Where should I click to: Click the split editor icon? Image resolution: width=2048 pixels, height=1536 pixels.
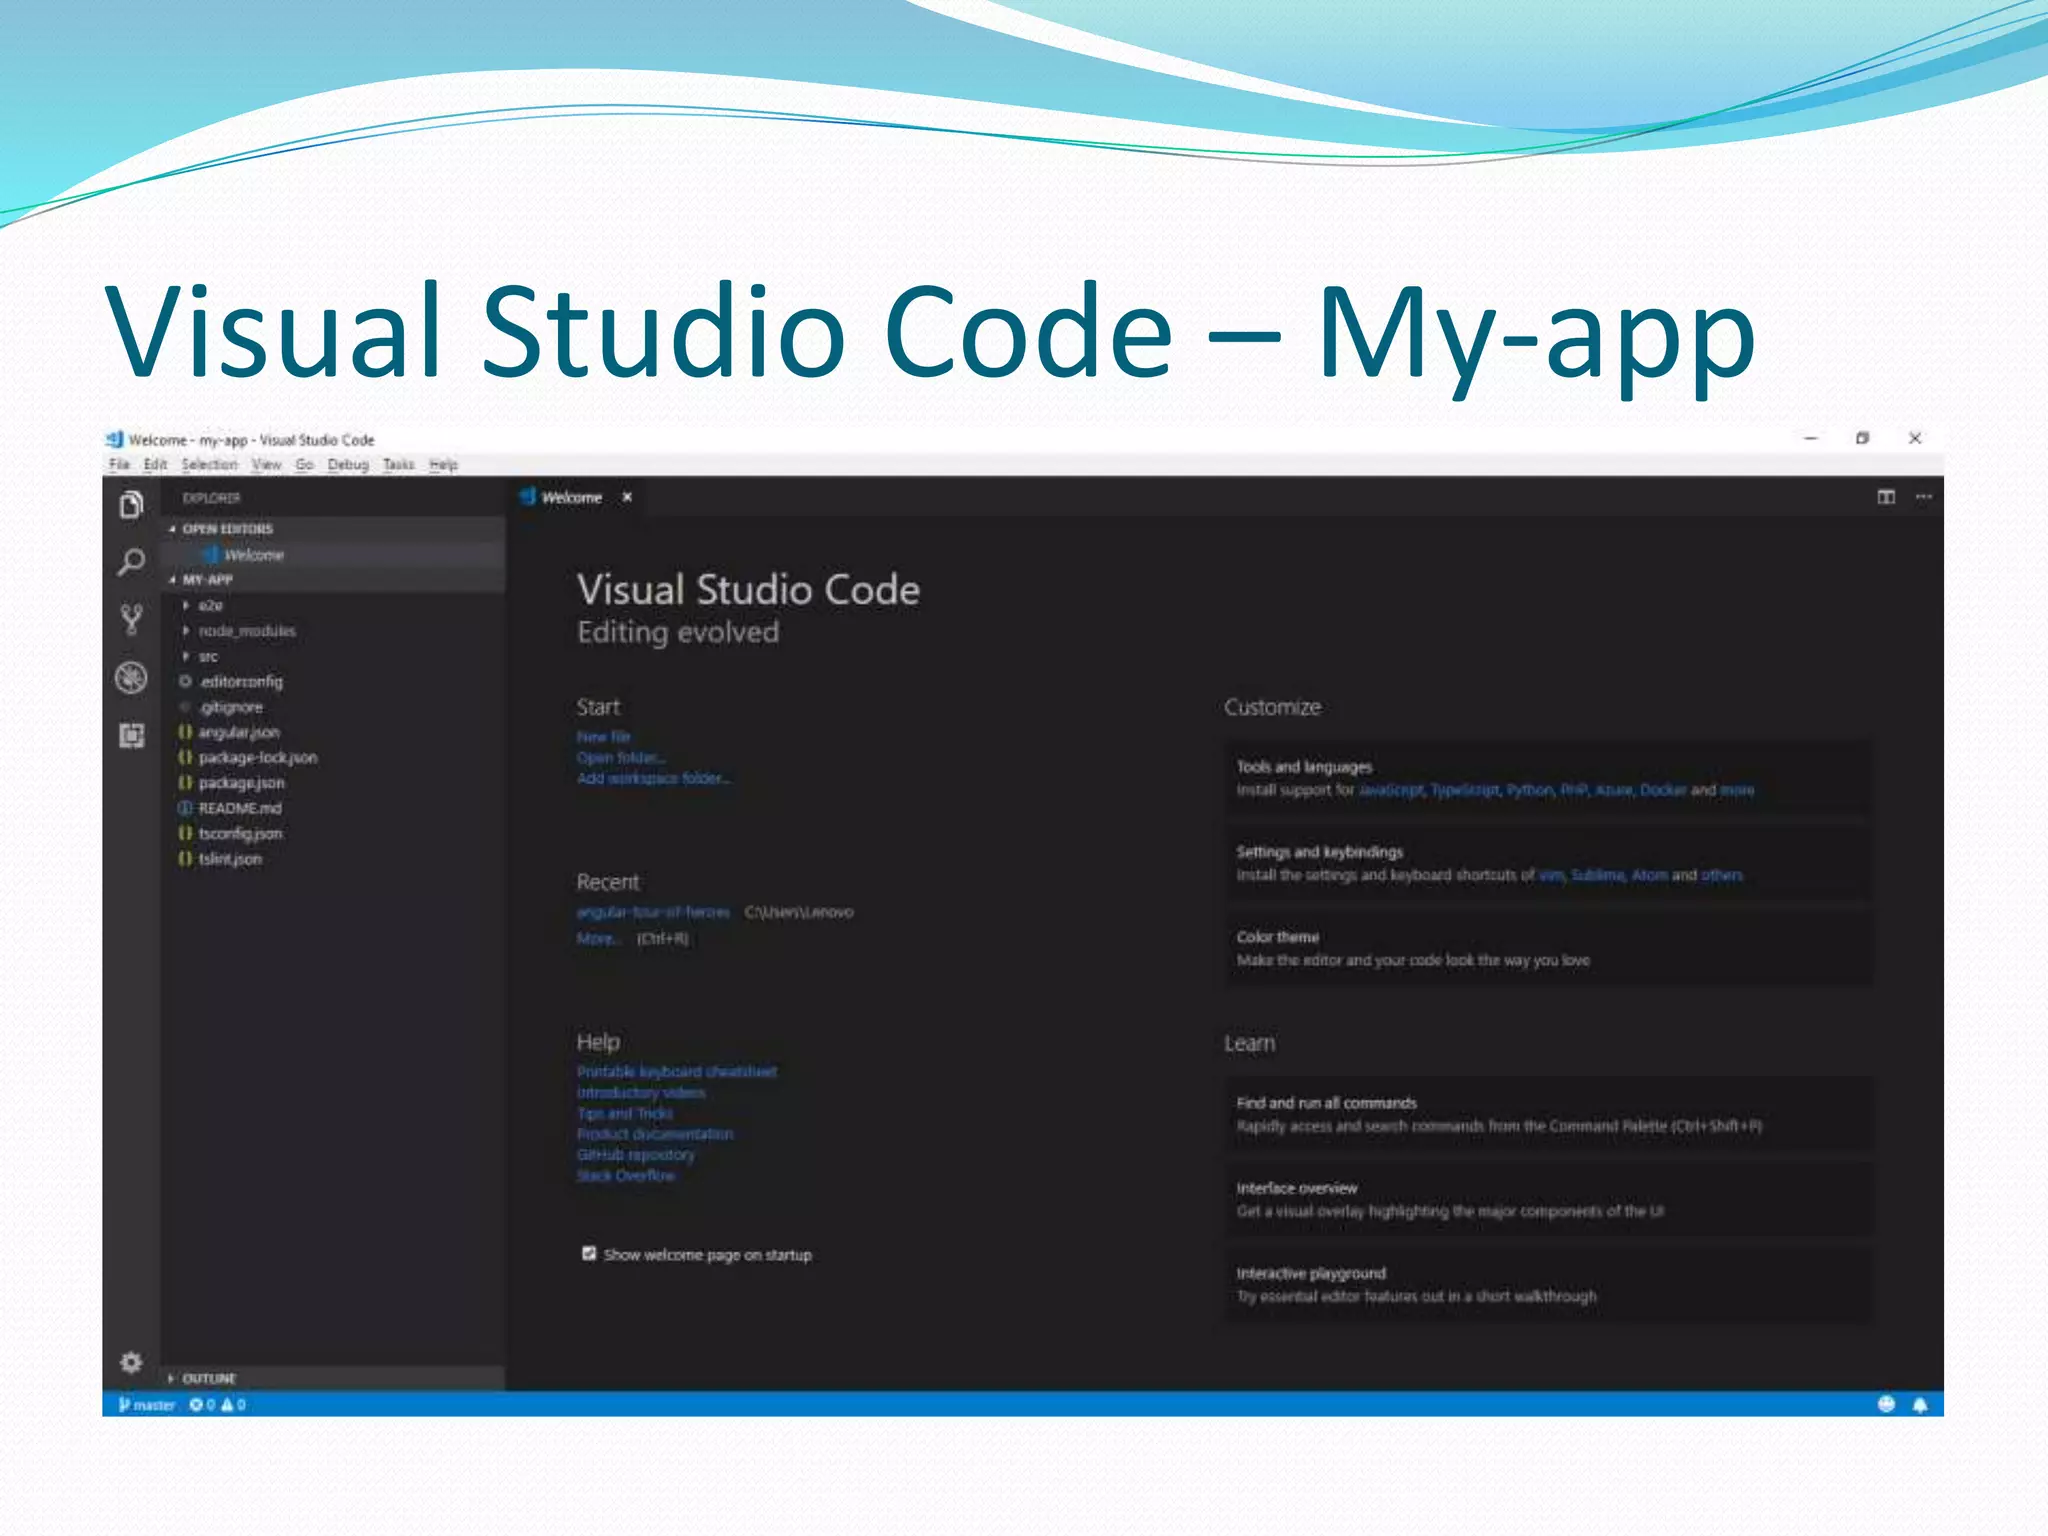1886,497
